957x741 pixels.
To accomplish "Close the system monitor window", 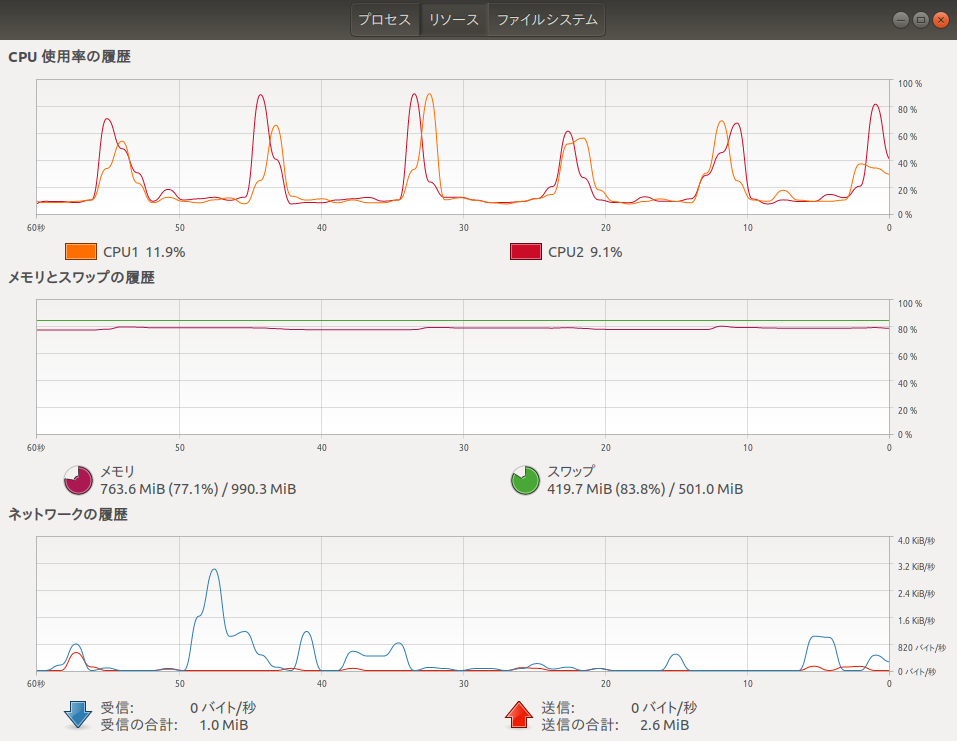I will pyautogui.click(x=940, y=19).
